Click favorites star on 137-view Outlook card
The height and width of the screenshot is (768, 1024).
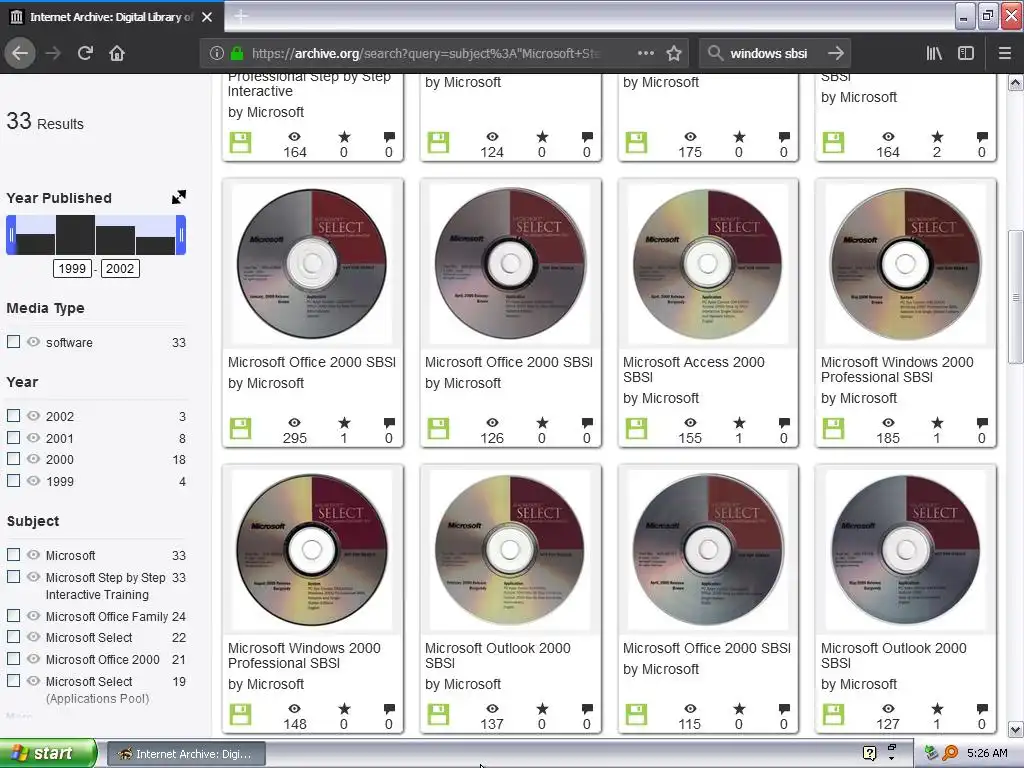tap(542, 709)
